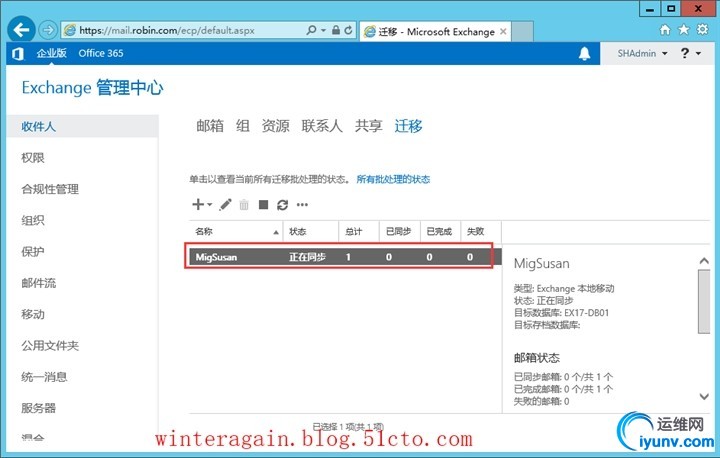This screenshot has width=720, height=458.
Task: Click the 邮箱状态 heading in details pane
Action: pyautogui.click(x=537, y=358)
